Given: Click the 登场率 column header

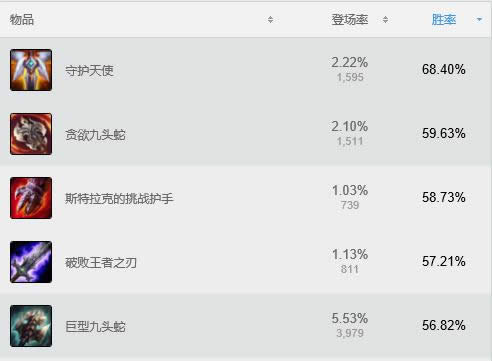Looking at the screenshot, I should [x=350, y=20].
